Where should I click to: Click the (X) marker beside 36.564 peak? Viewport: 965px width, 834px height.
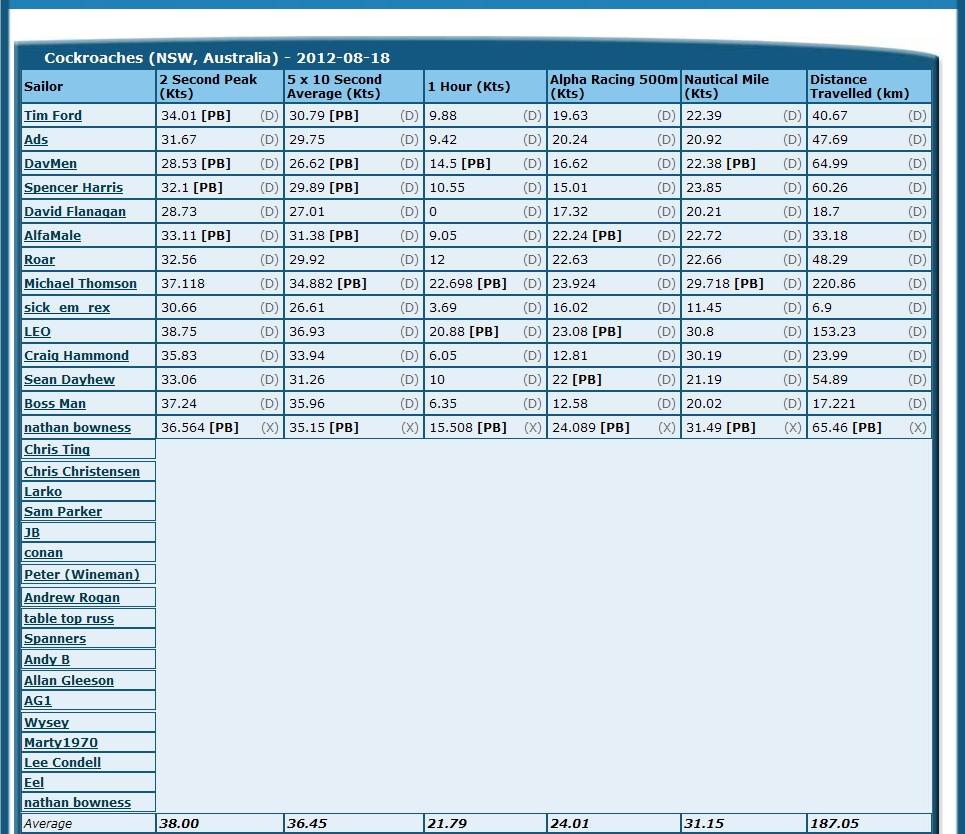coord(269,428)
